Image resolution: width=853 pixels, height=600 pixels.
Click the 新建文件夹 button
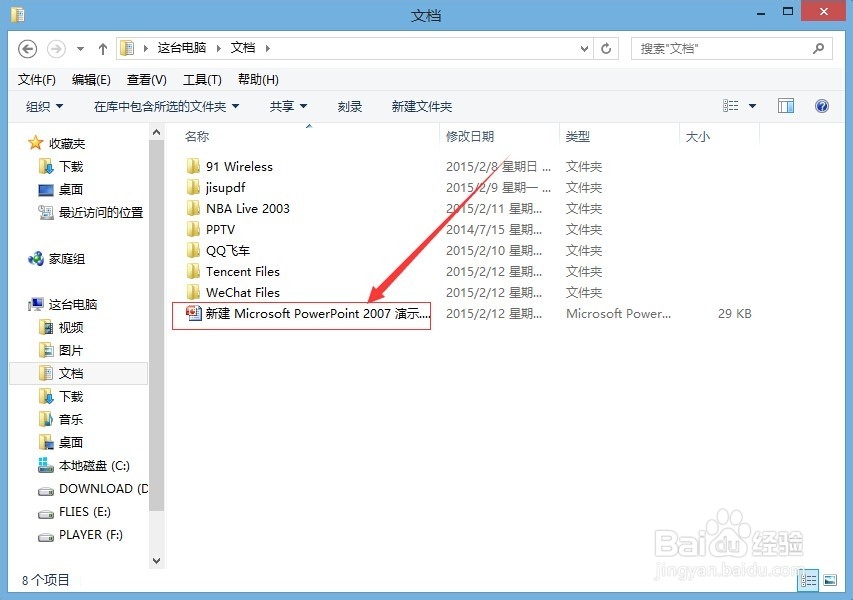coord(422,107)
